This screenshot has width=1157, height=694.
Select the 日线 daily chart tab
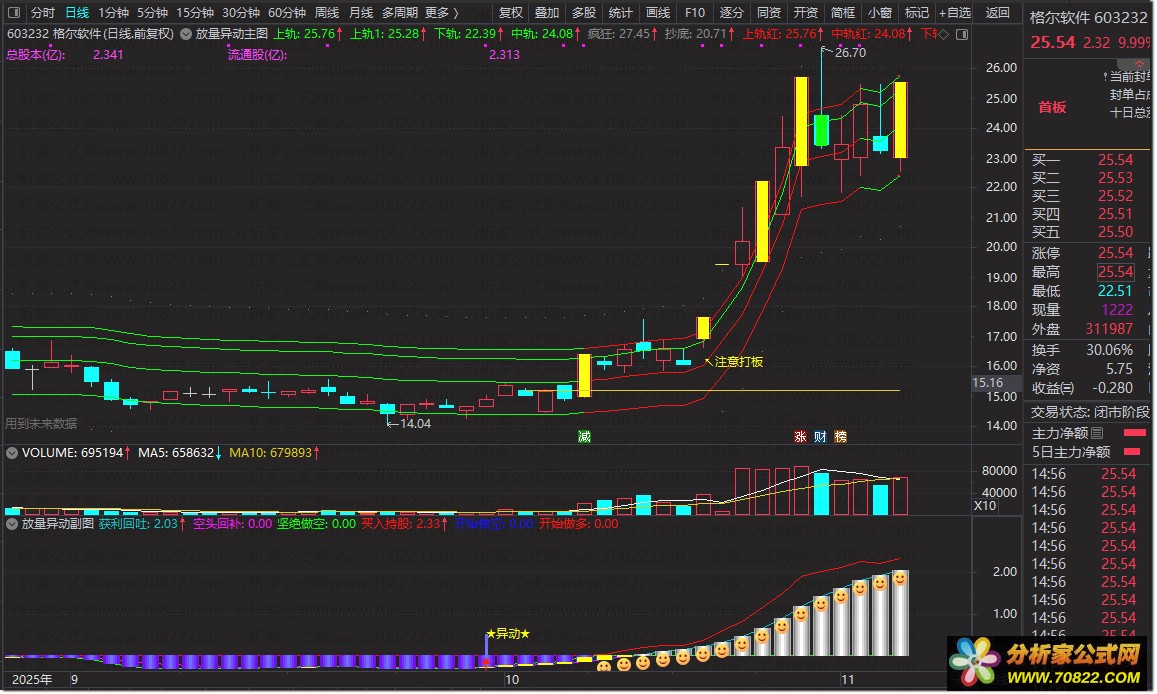click(77, 13)
